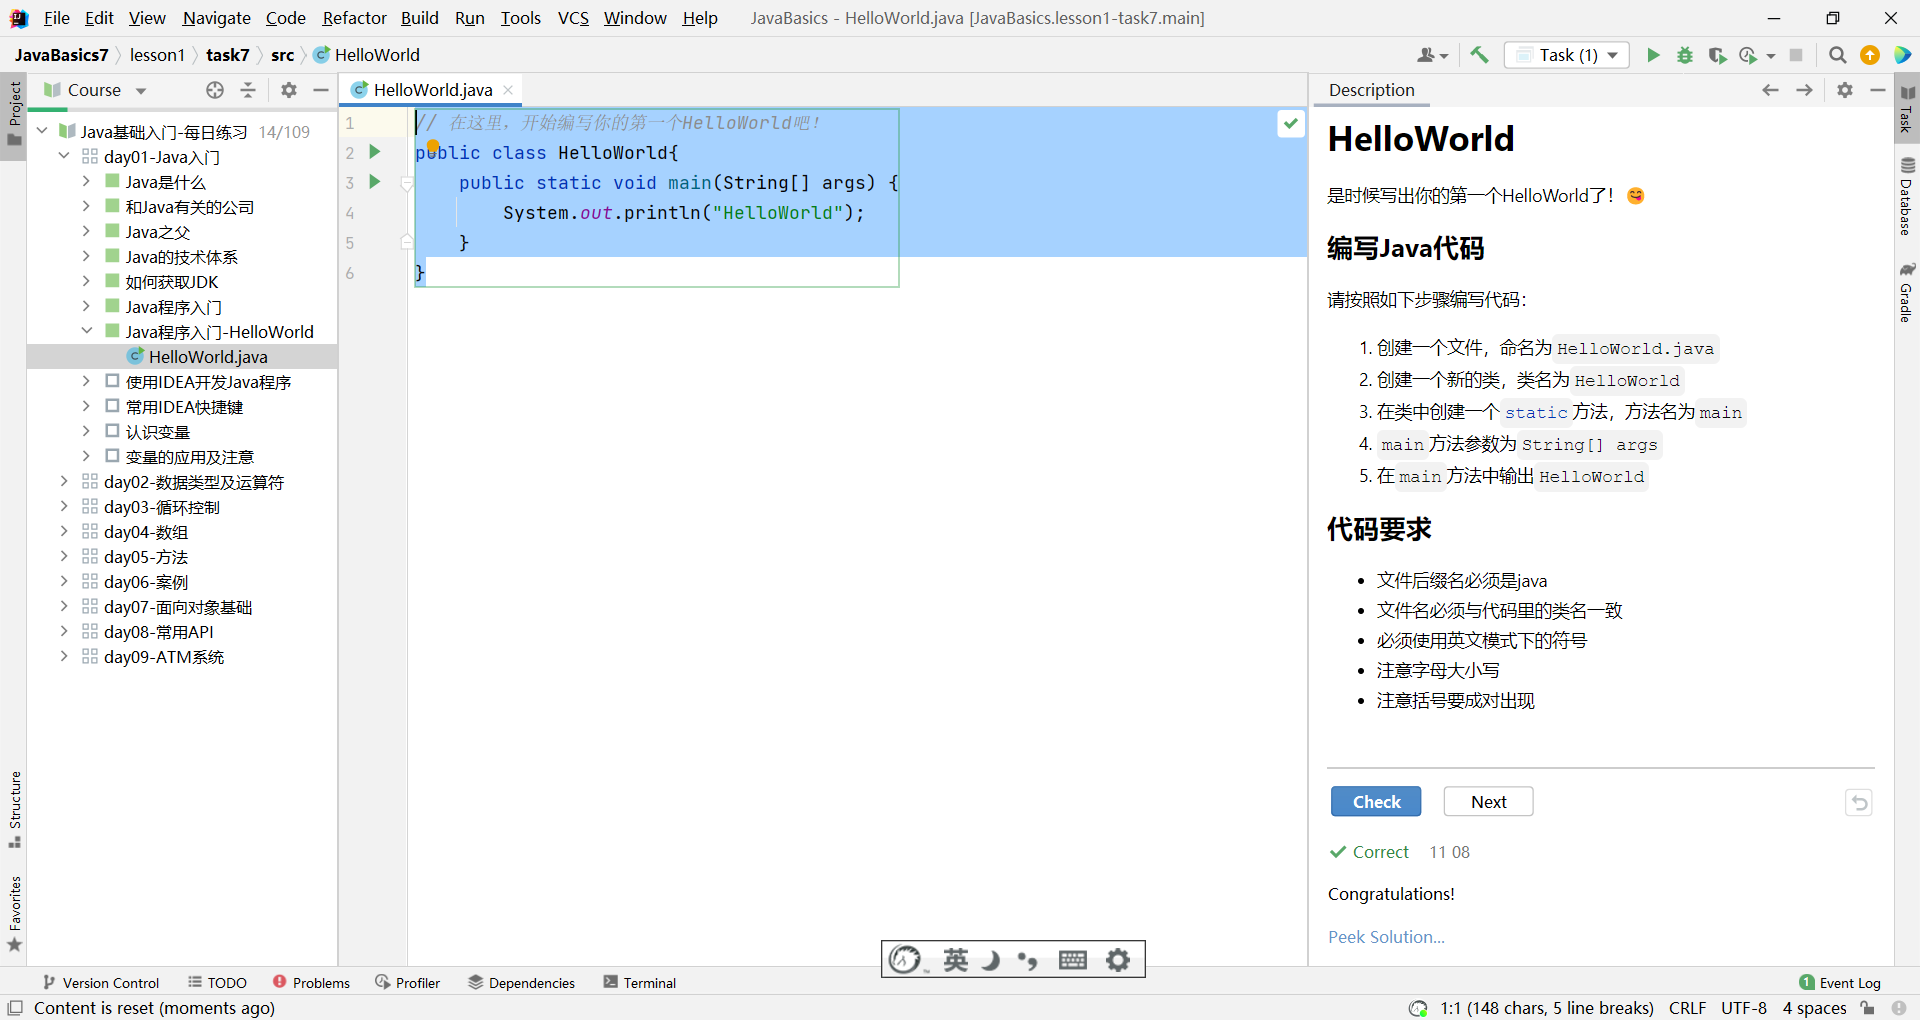Expand the day02-数据类型及运算符 section
This screenshot has height=1020, width=1920.
[64, 481]
